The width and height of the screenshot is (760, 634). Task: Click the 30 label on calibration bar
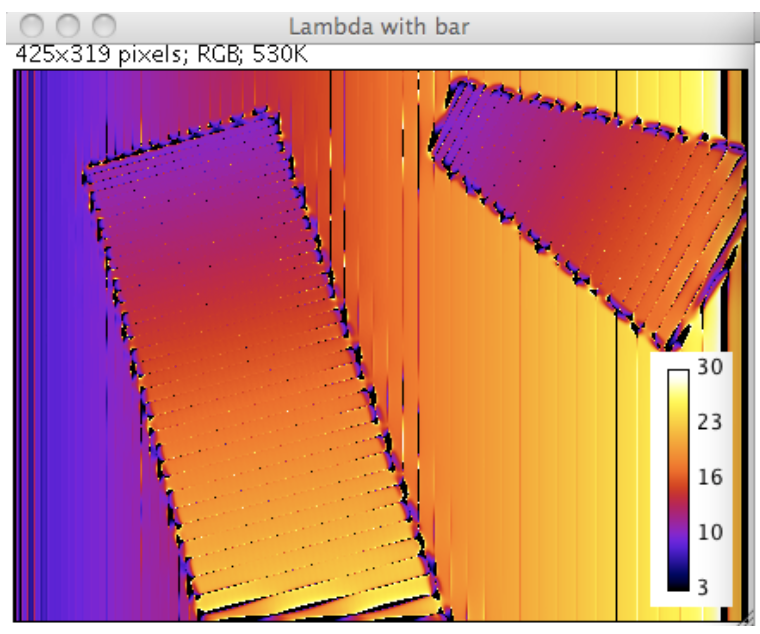pos(711,367)
